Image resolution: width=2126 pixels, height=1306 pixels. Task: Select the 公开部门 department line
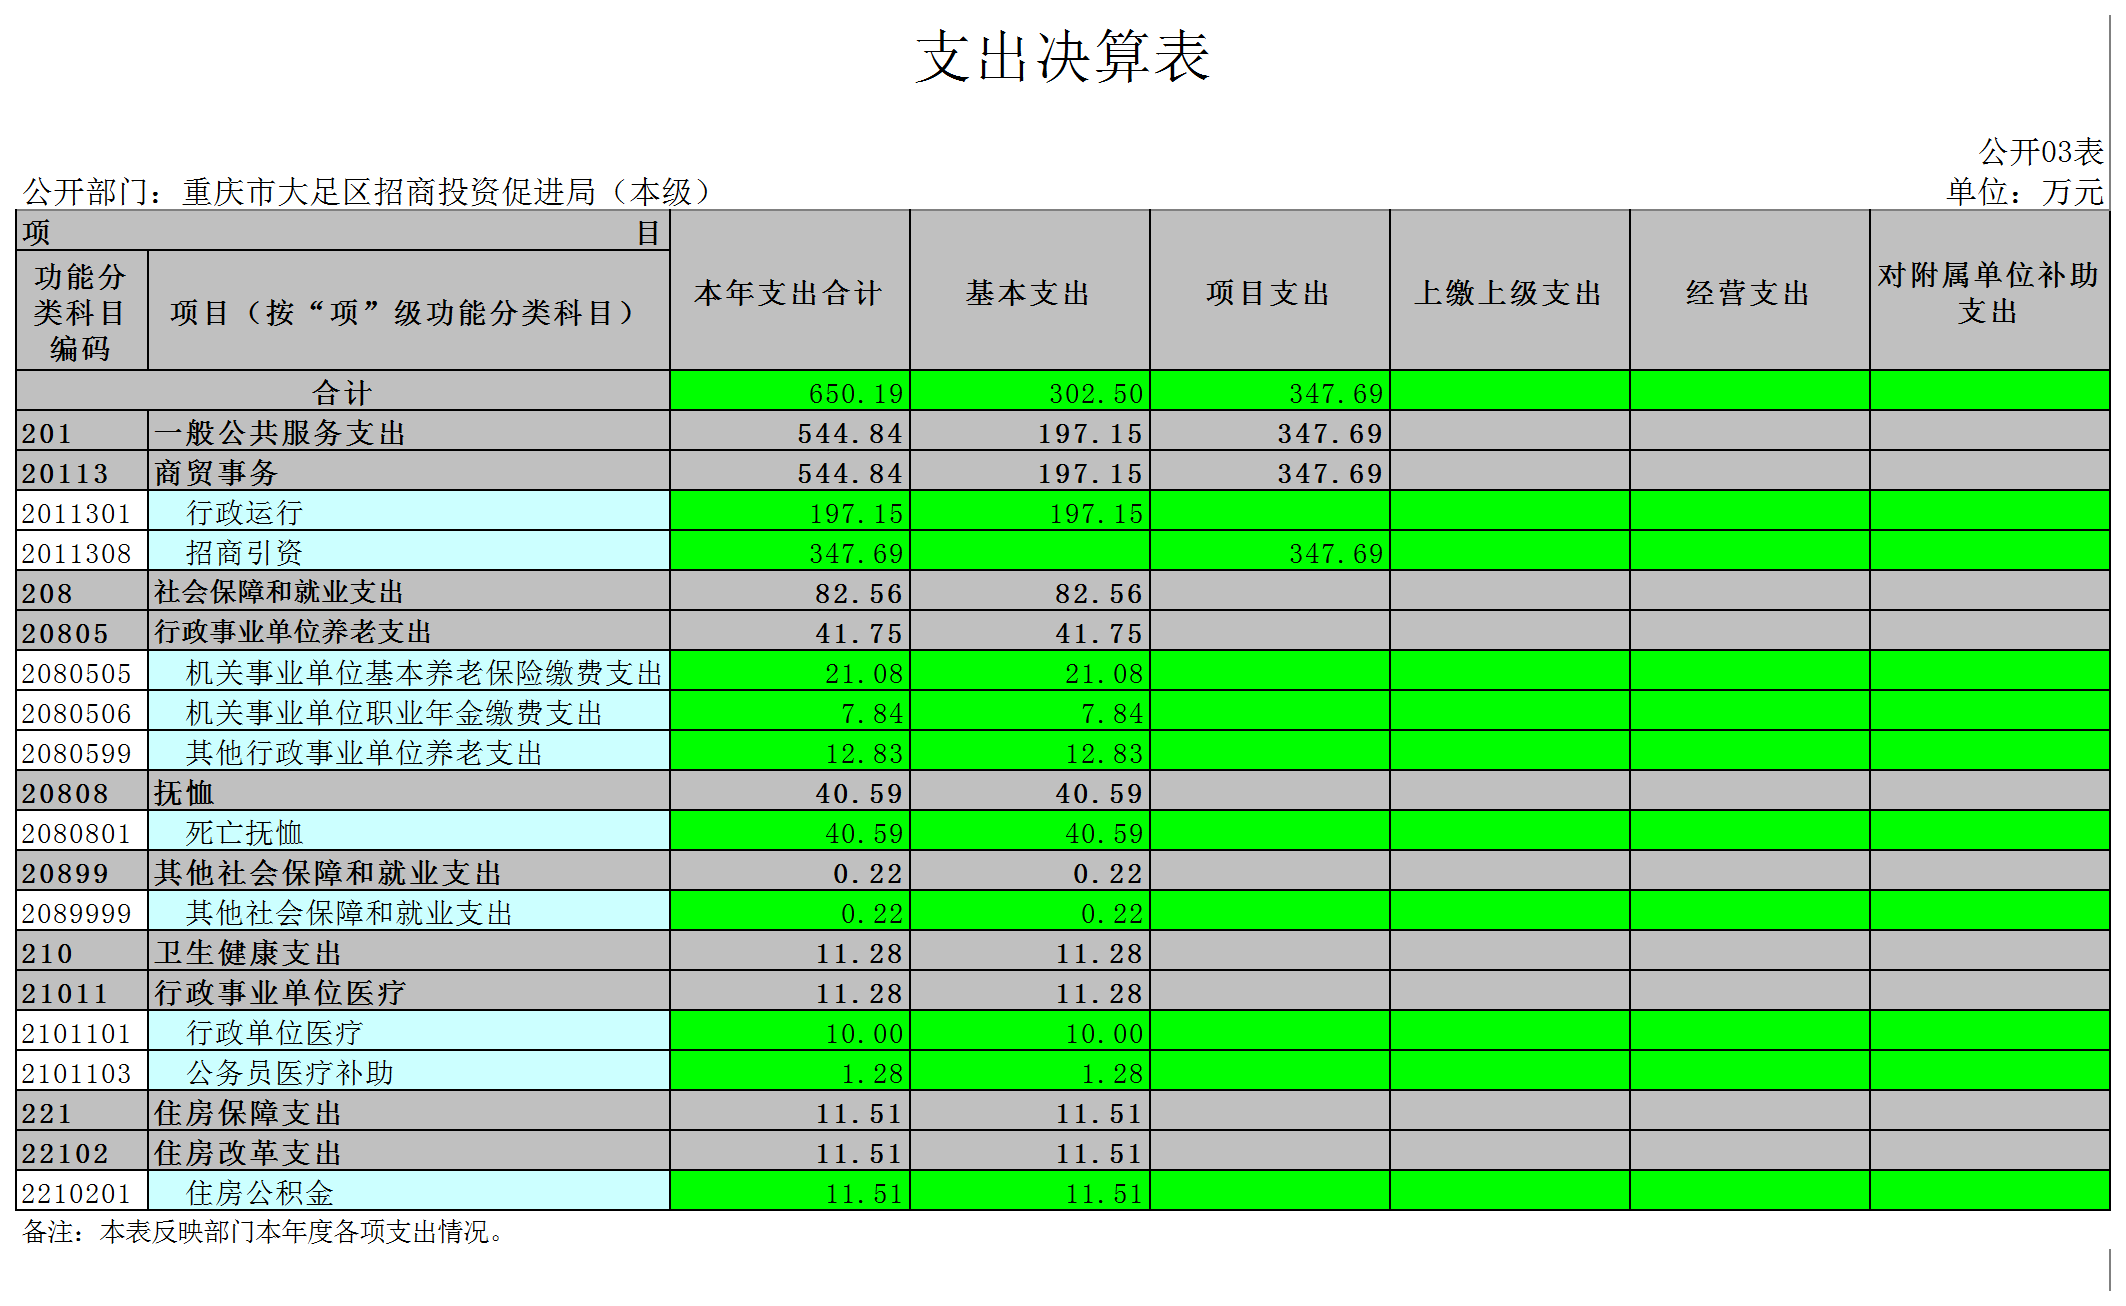tap(366, 191)
